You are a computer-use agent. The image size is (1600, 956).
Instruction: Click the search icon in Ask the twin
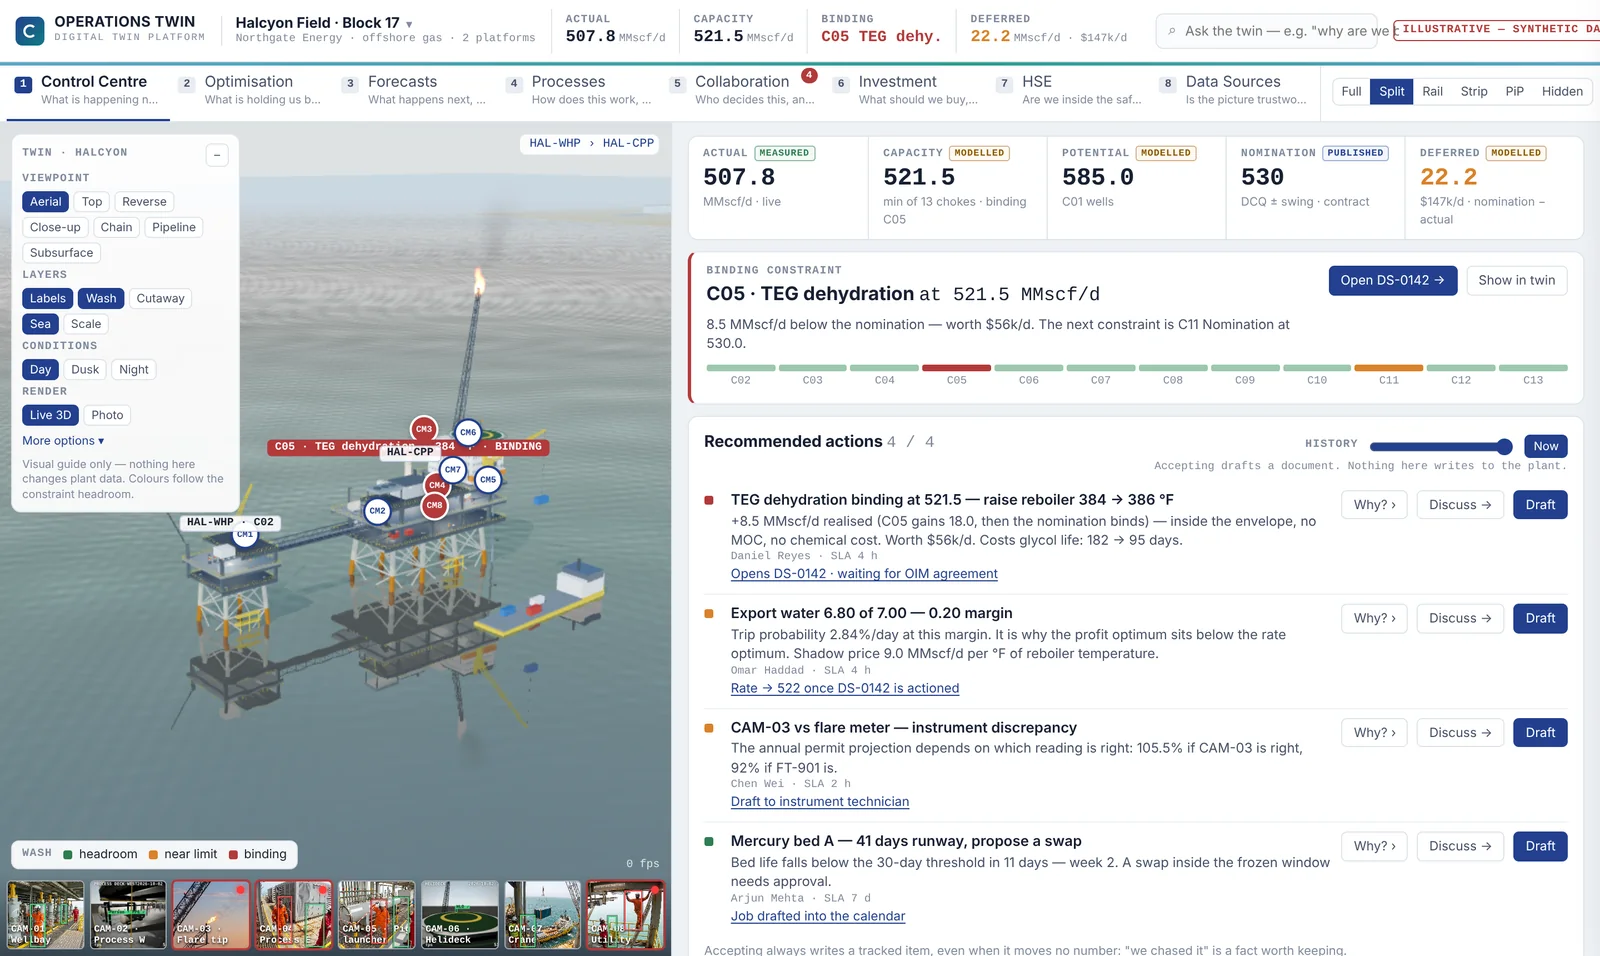coord(1172,31)
